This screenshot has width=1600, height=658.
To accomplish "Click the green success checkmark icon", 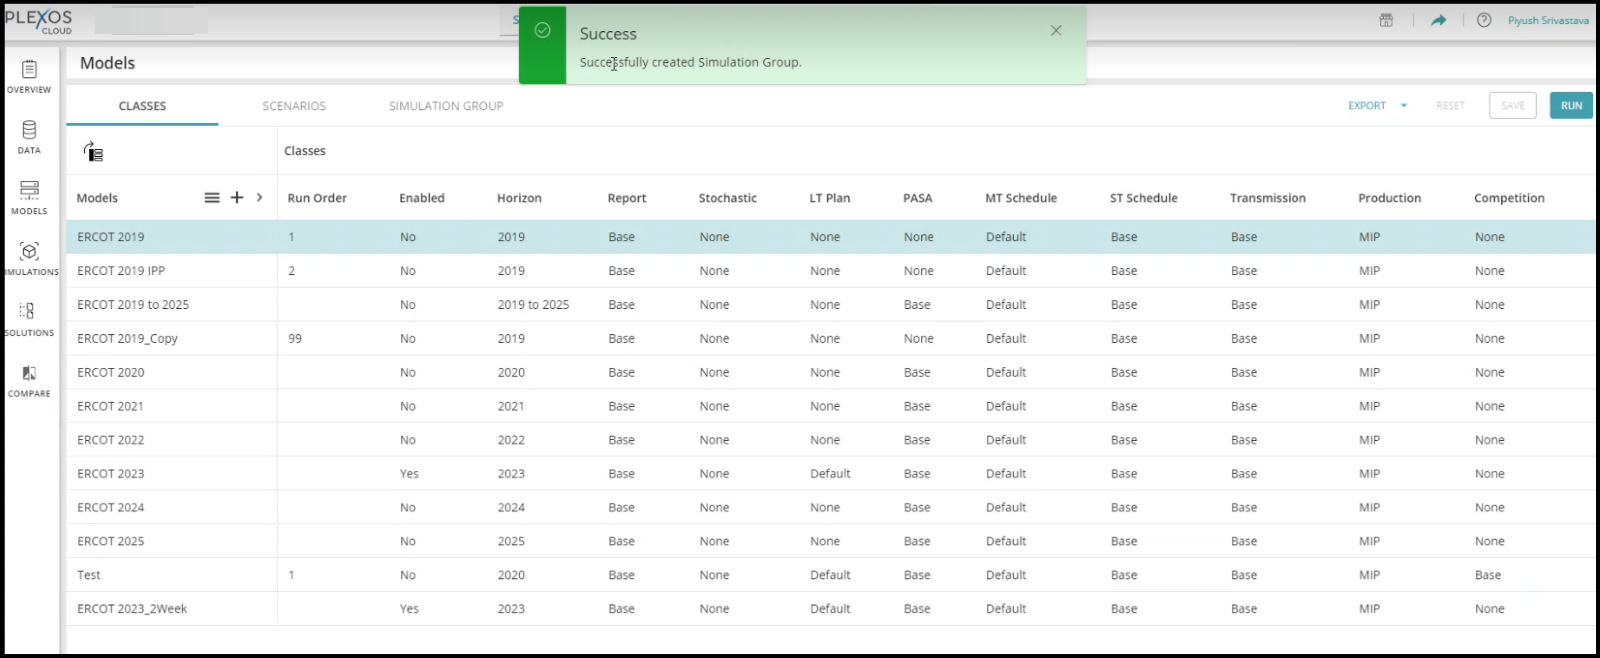I will pos(542,30).
